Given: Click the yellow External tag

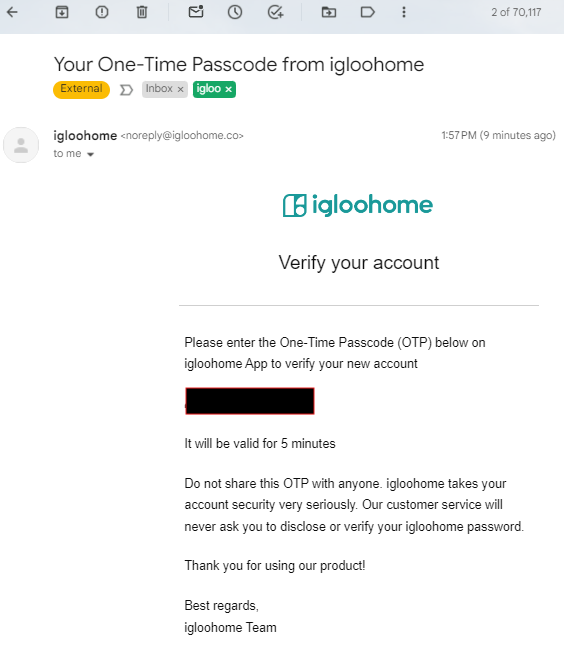Looking at the screenshot, I should click(81, 89).
